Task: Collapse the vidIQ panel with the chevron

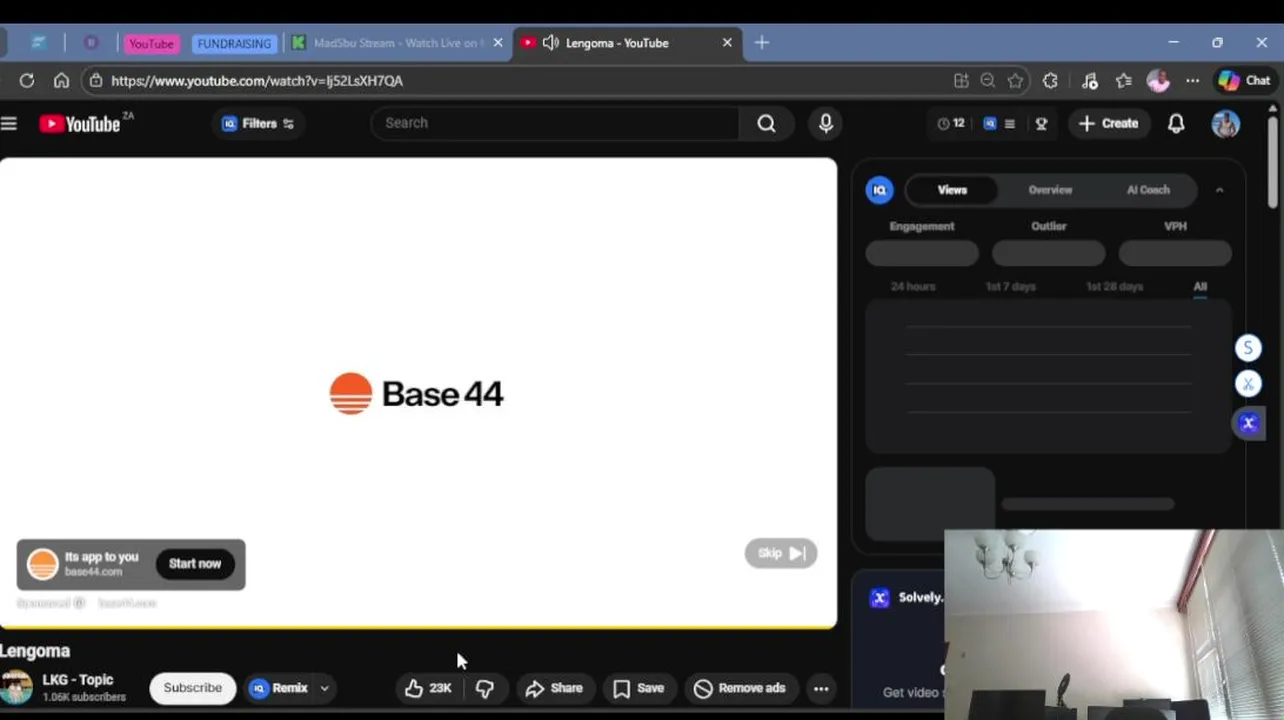Action: [x=1219, y=190]
